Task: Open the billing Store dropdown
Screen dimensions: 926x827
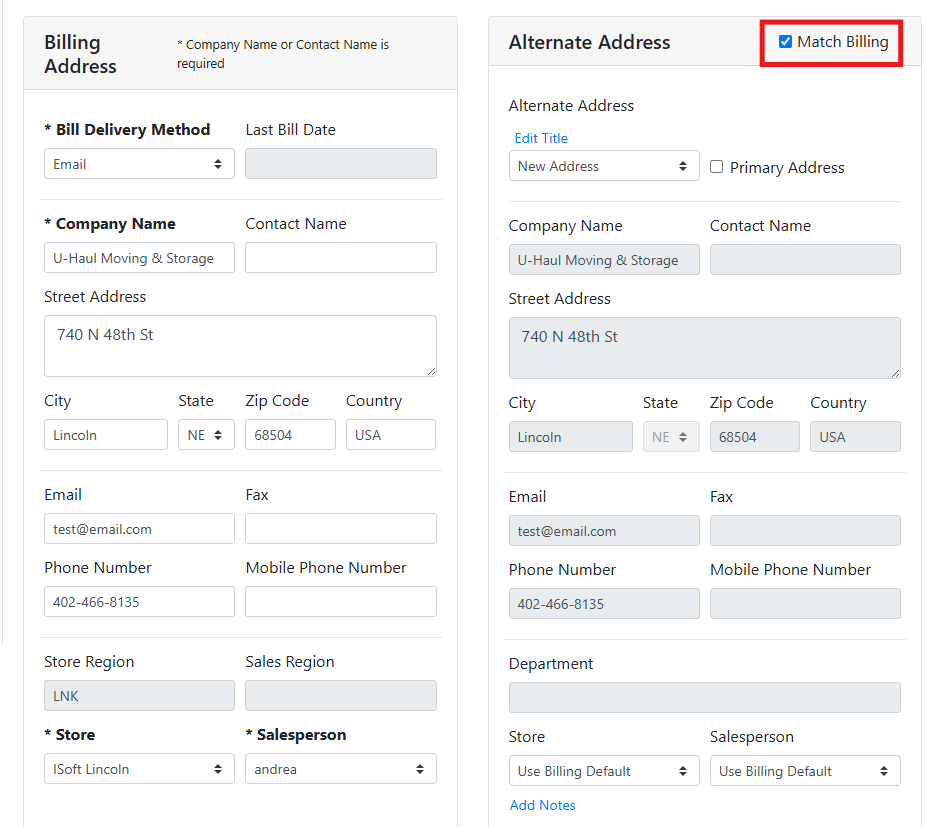Action: (139, 769)
